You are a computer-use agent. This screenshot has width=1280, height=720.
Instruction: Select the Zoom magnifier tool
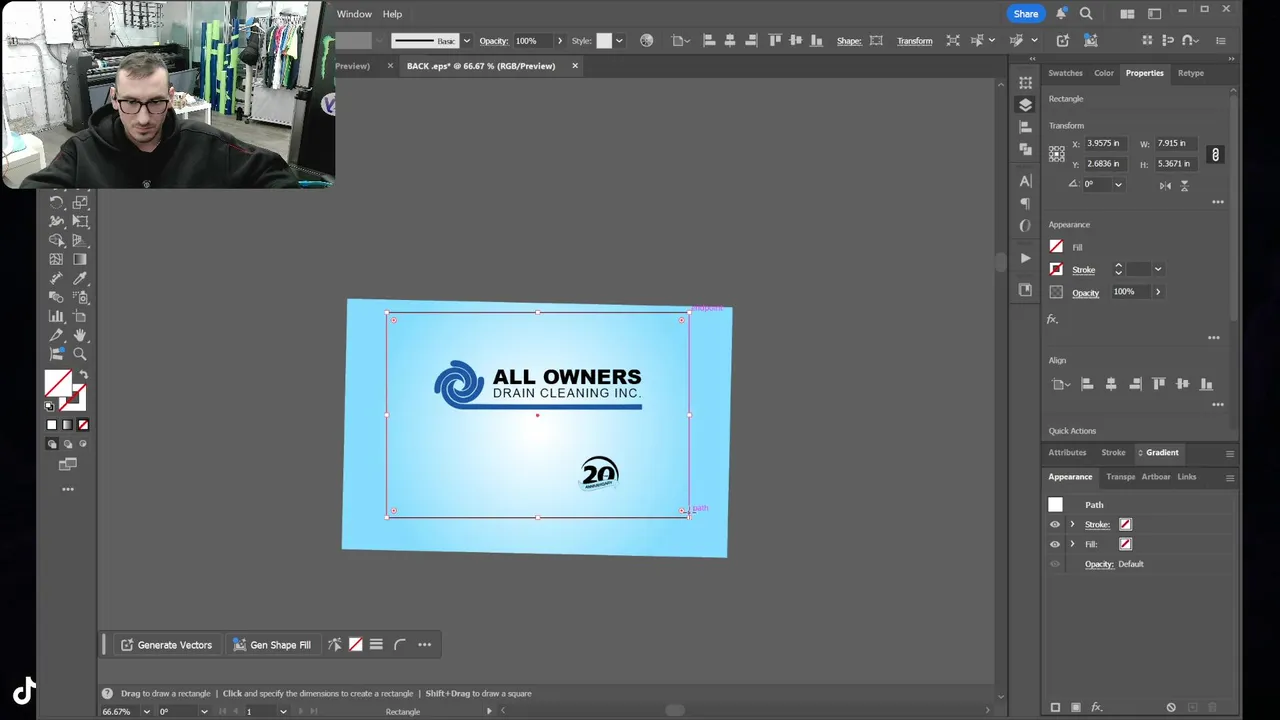[x=80, y=354]
